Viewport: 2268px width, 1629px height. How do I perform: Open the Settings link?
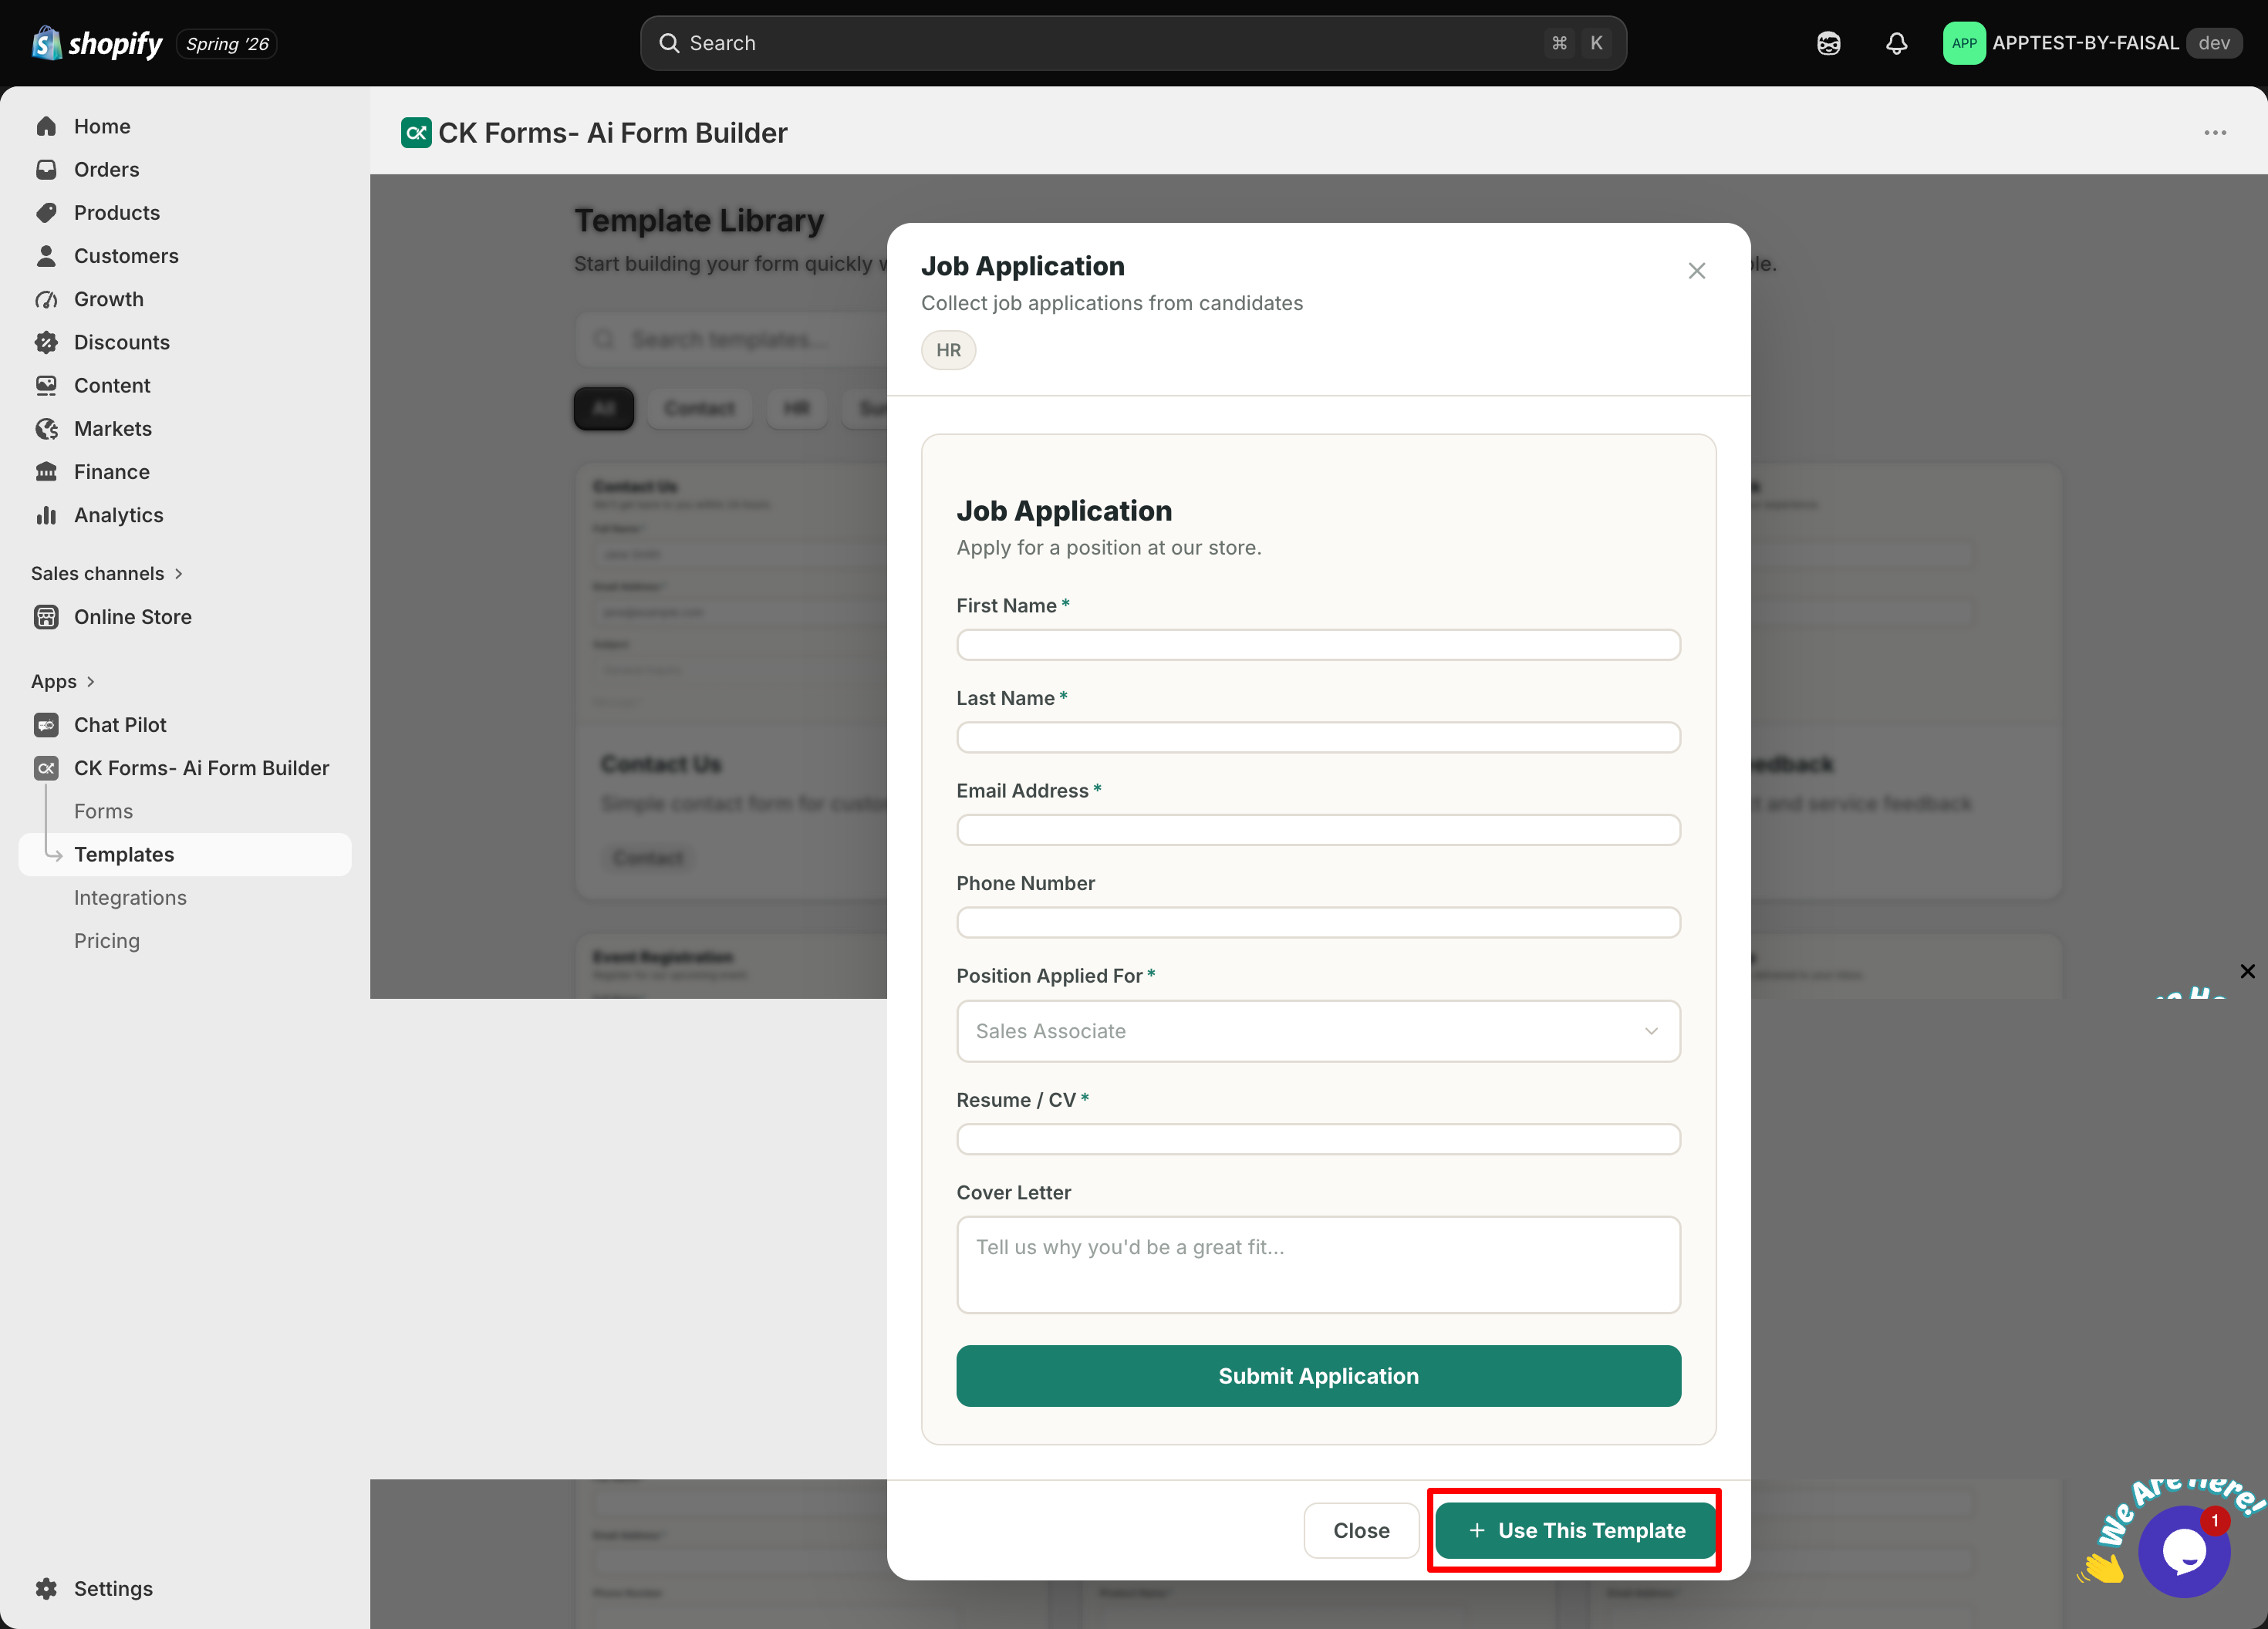[113, 1588]
